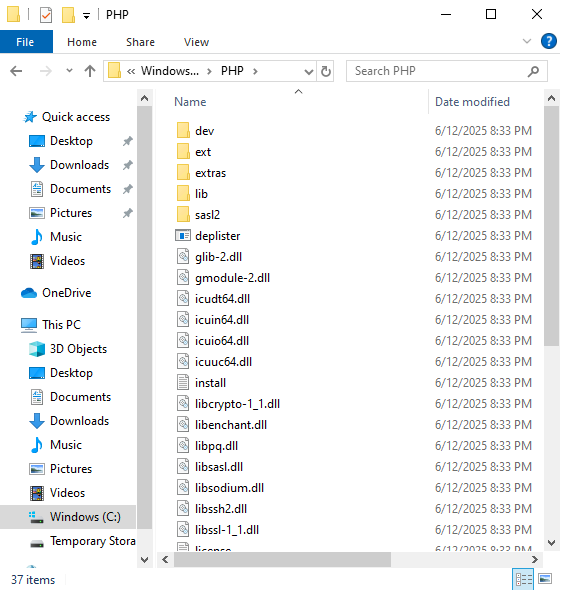The height and width of the screenshot is (590, 561).
Task: Click the Windows... breadcrumb segment
Action: click(170, 71)
